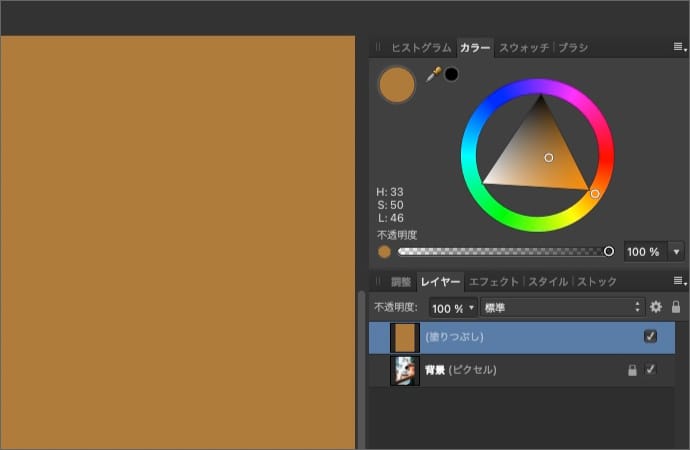This screenshot has height=450, width=690.
Task: Click the small brown circle beside the opacity slider
Action: (x=385, y=252)
